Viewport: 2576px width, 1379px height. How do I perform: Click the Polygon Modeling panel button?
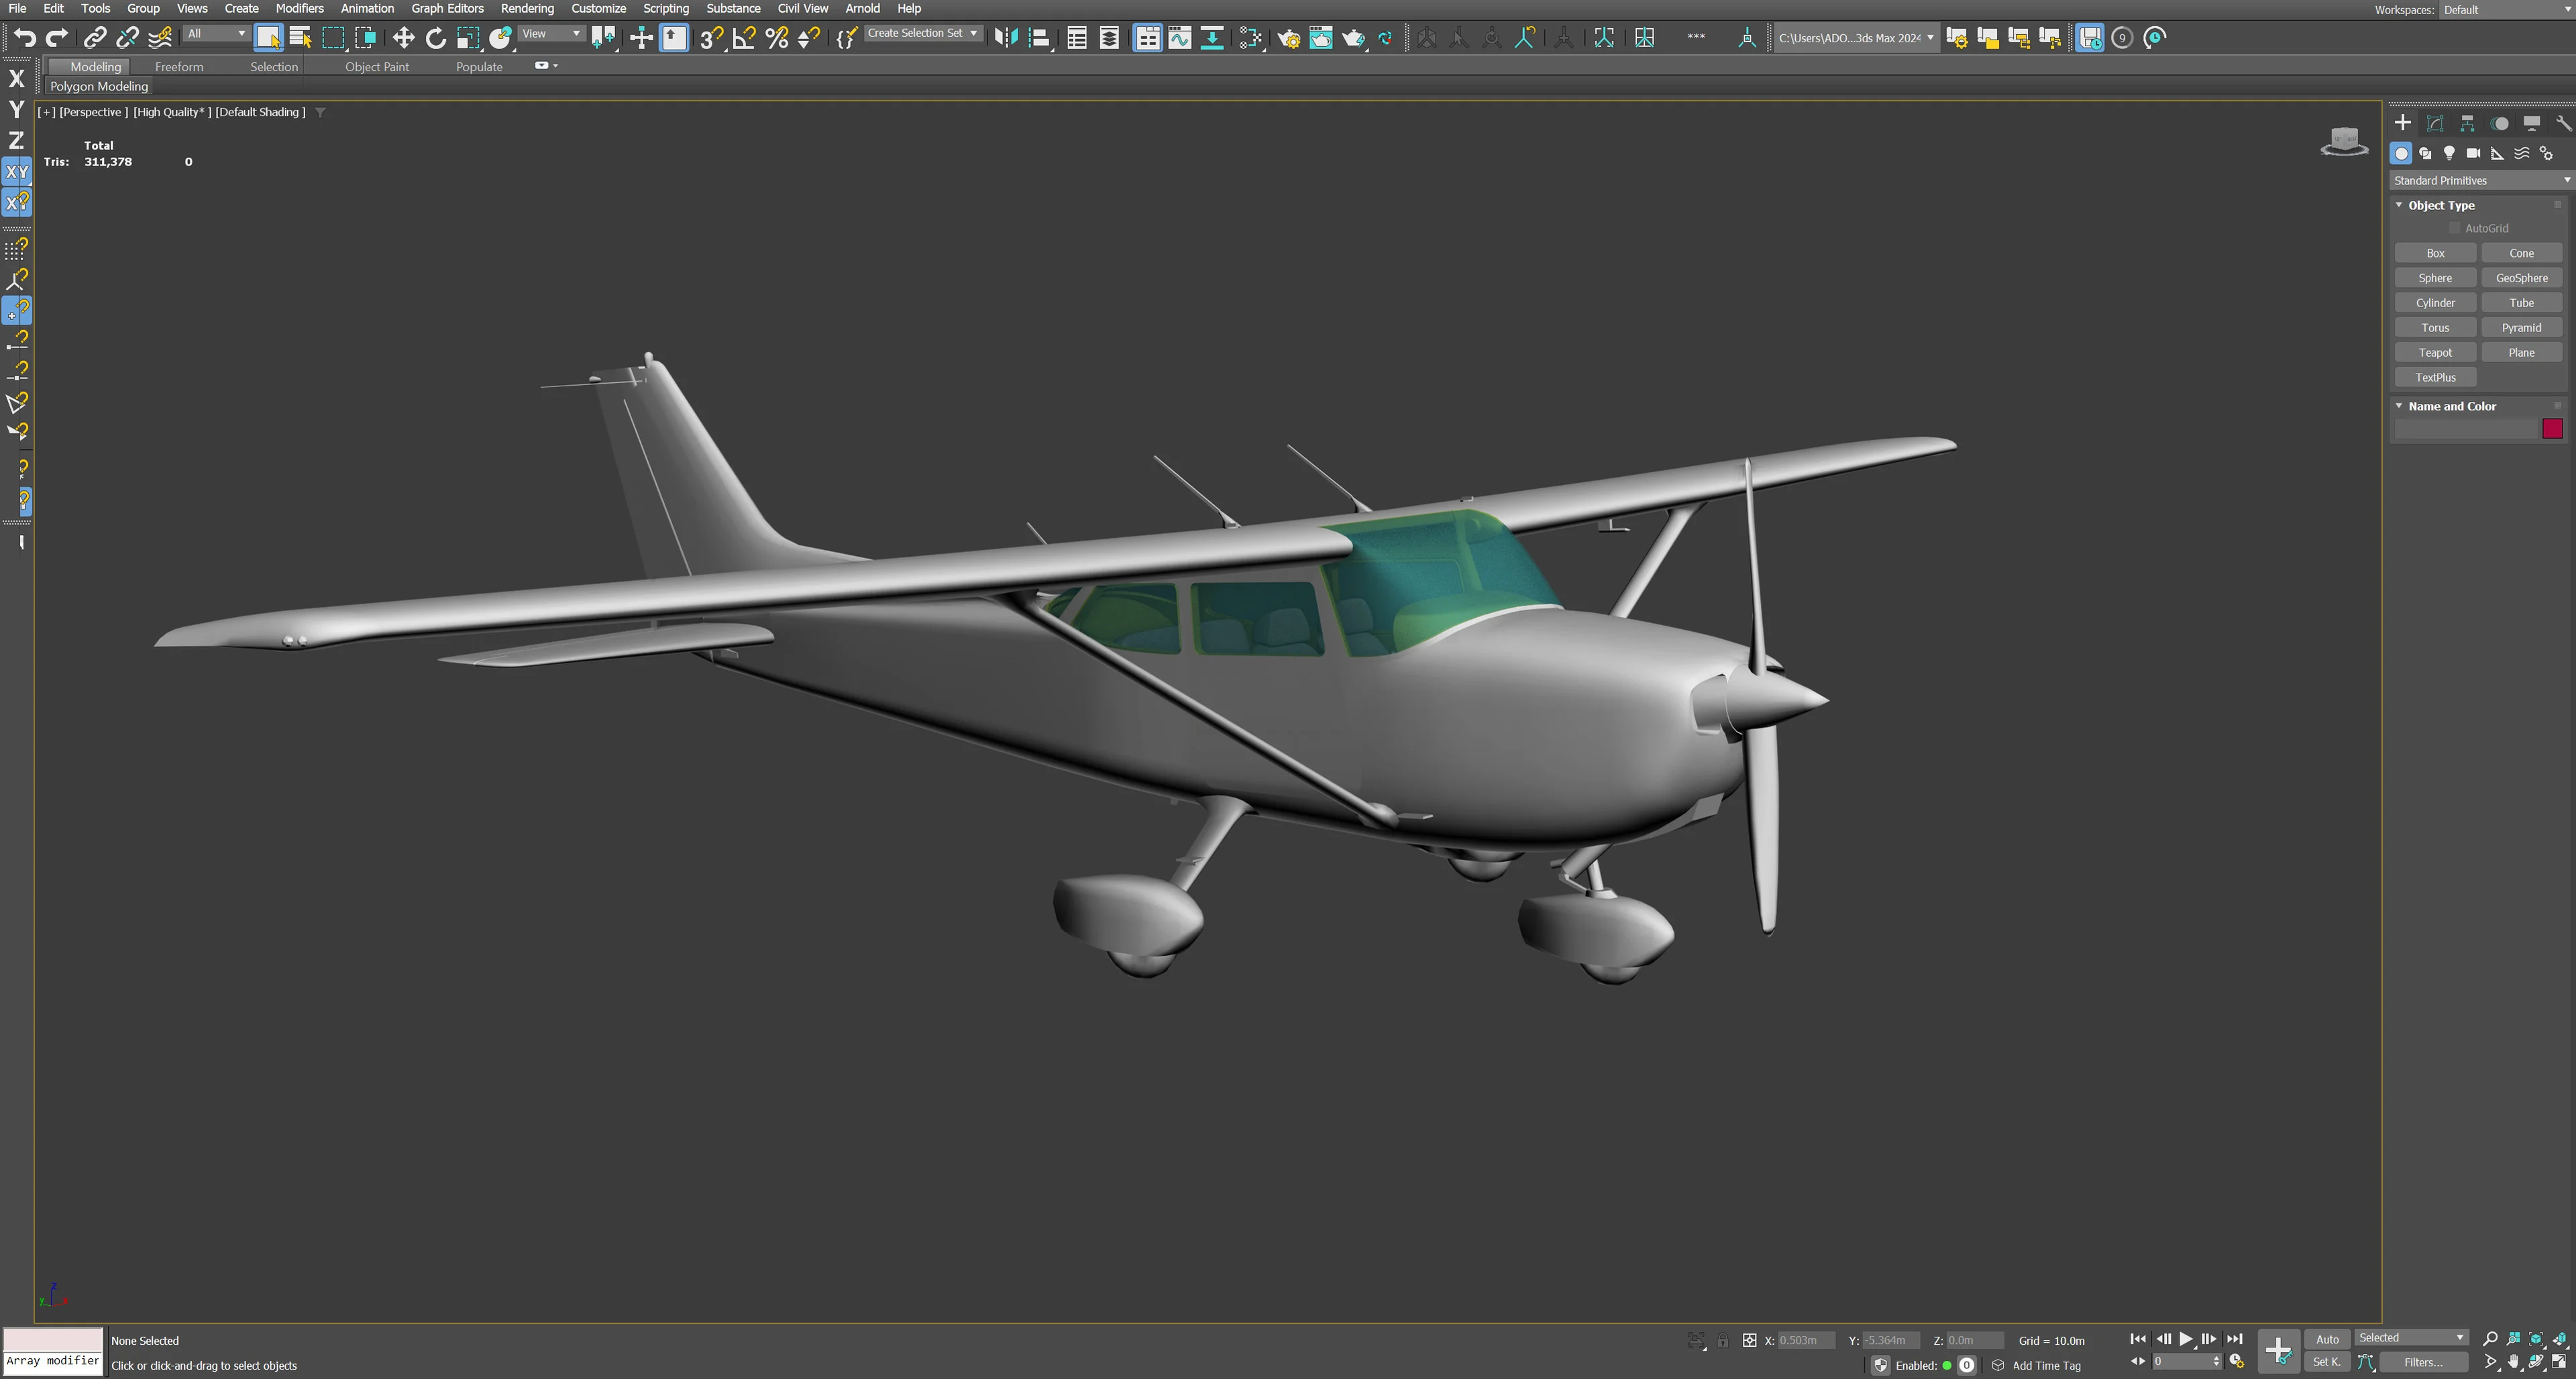coord(99,86)
